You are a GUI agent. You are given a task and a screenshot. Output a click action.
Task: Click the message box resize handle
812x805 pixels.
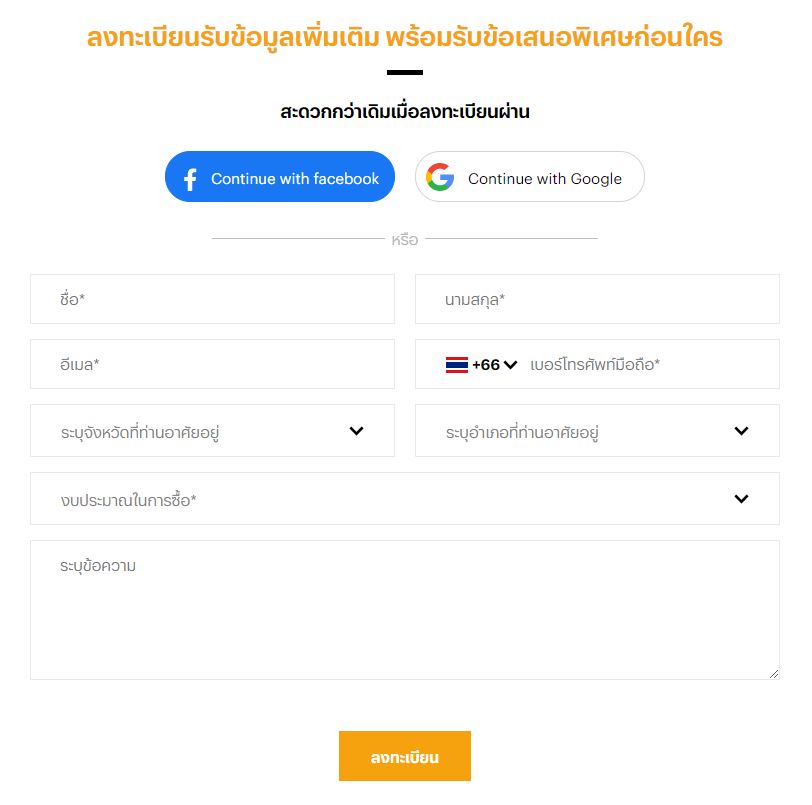[x=773, y=674]
